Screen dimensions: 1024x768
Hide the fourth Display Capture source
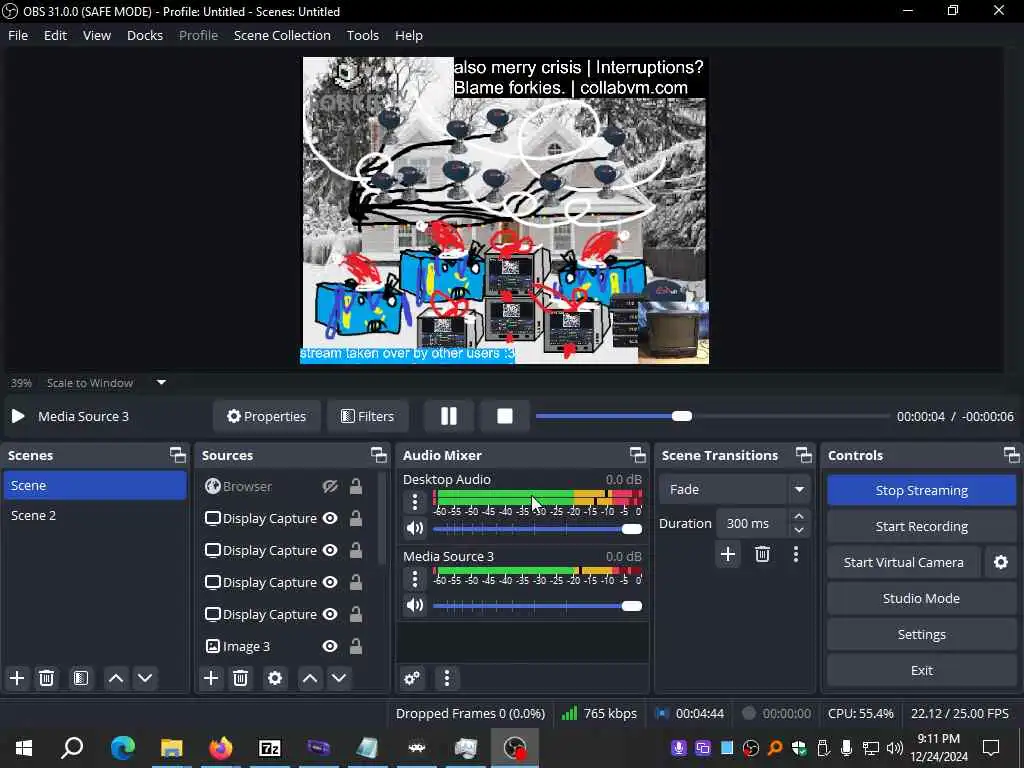330,614
